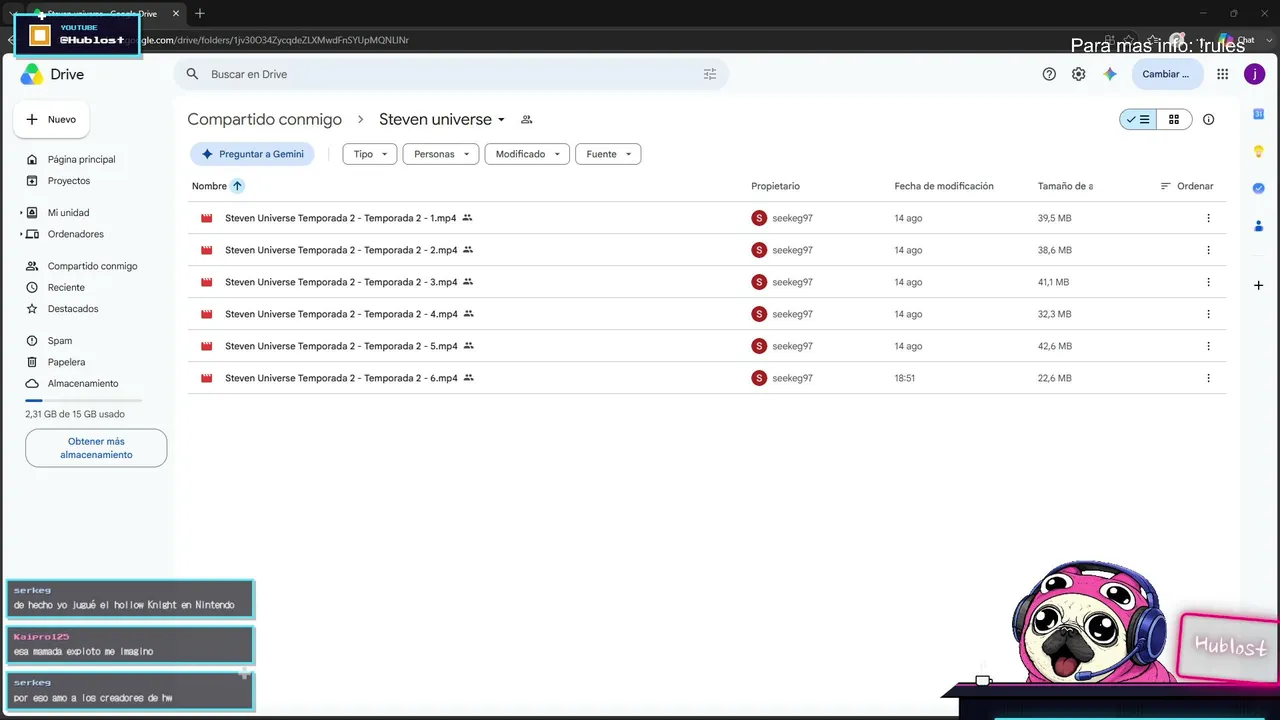
Task: Open the Personas filter dropdown
Action: (x=441, y=154)
